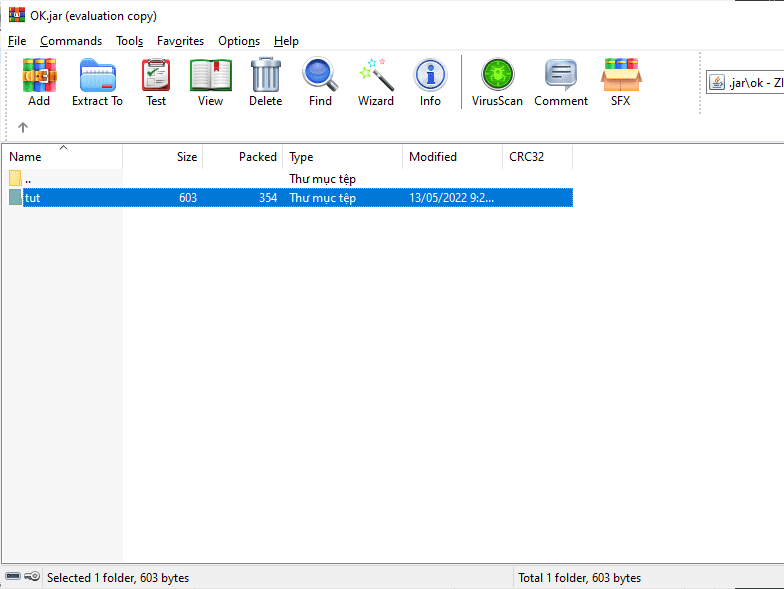Open Comment tool
Viewport: 784px width, 589px height.
[561, 75]
